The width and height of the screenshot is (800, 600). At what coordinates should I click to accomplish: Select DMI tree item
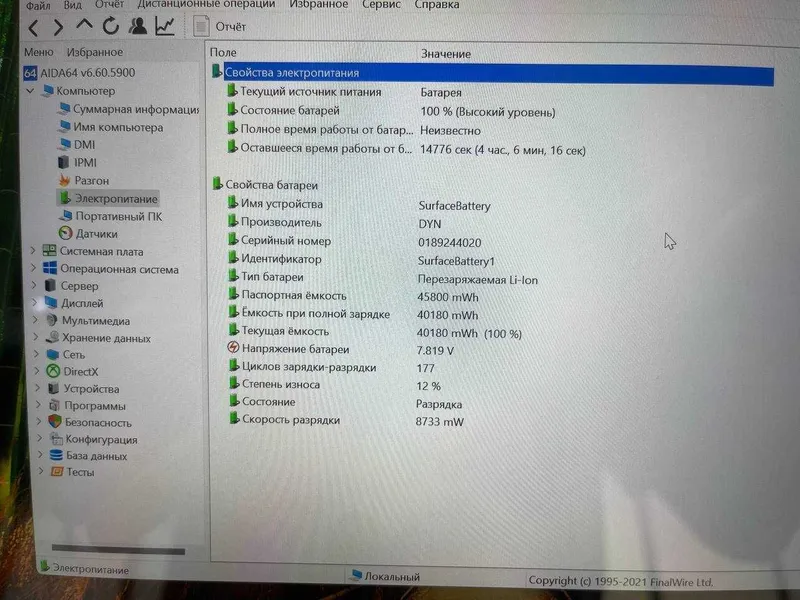77,144
